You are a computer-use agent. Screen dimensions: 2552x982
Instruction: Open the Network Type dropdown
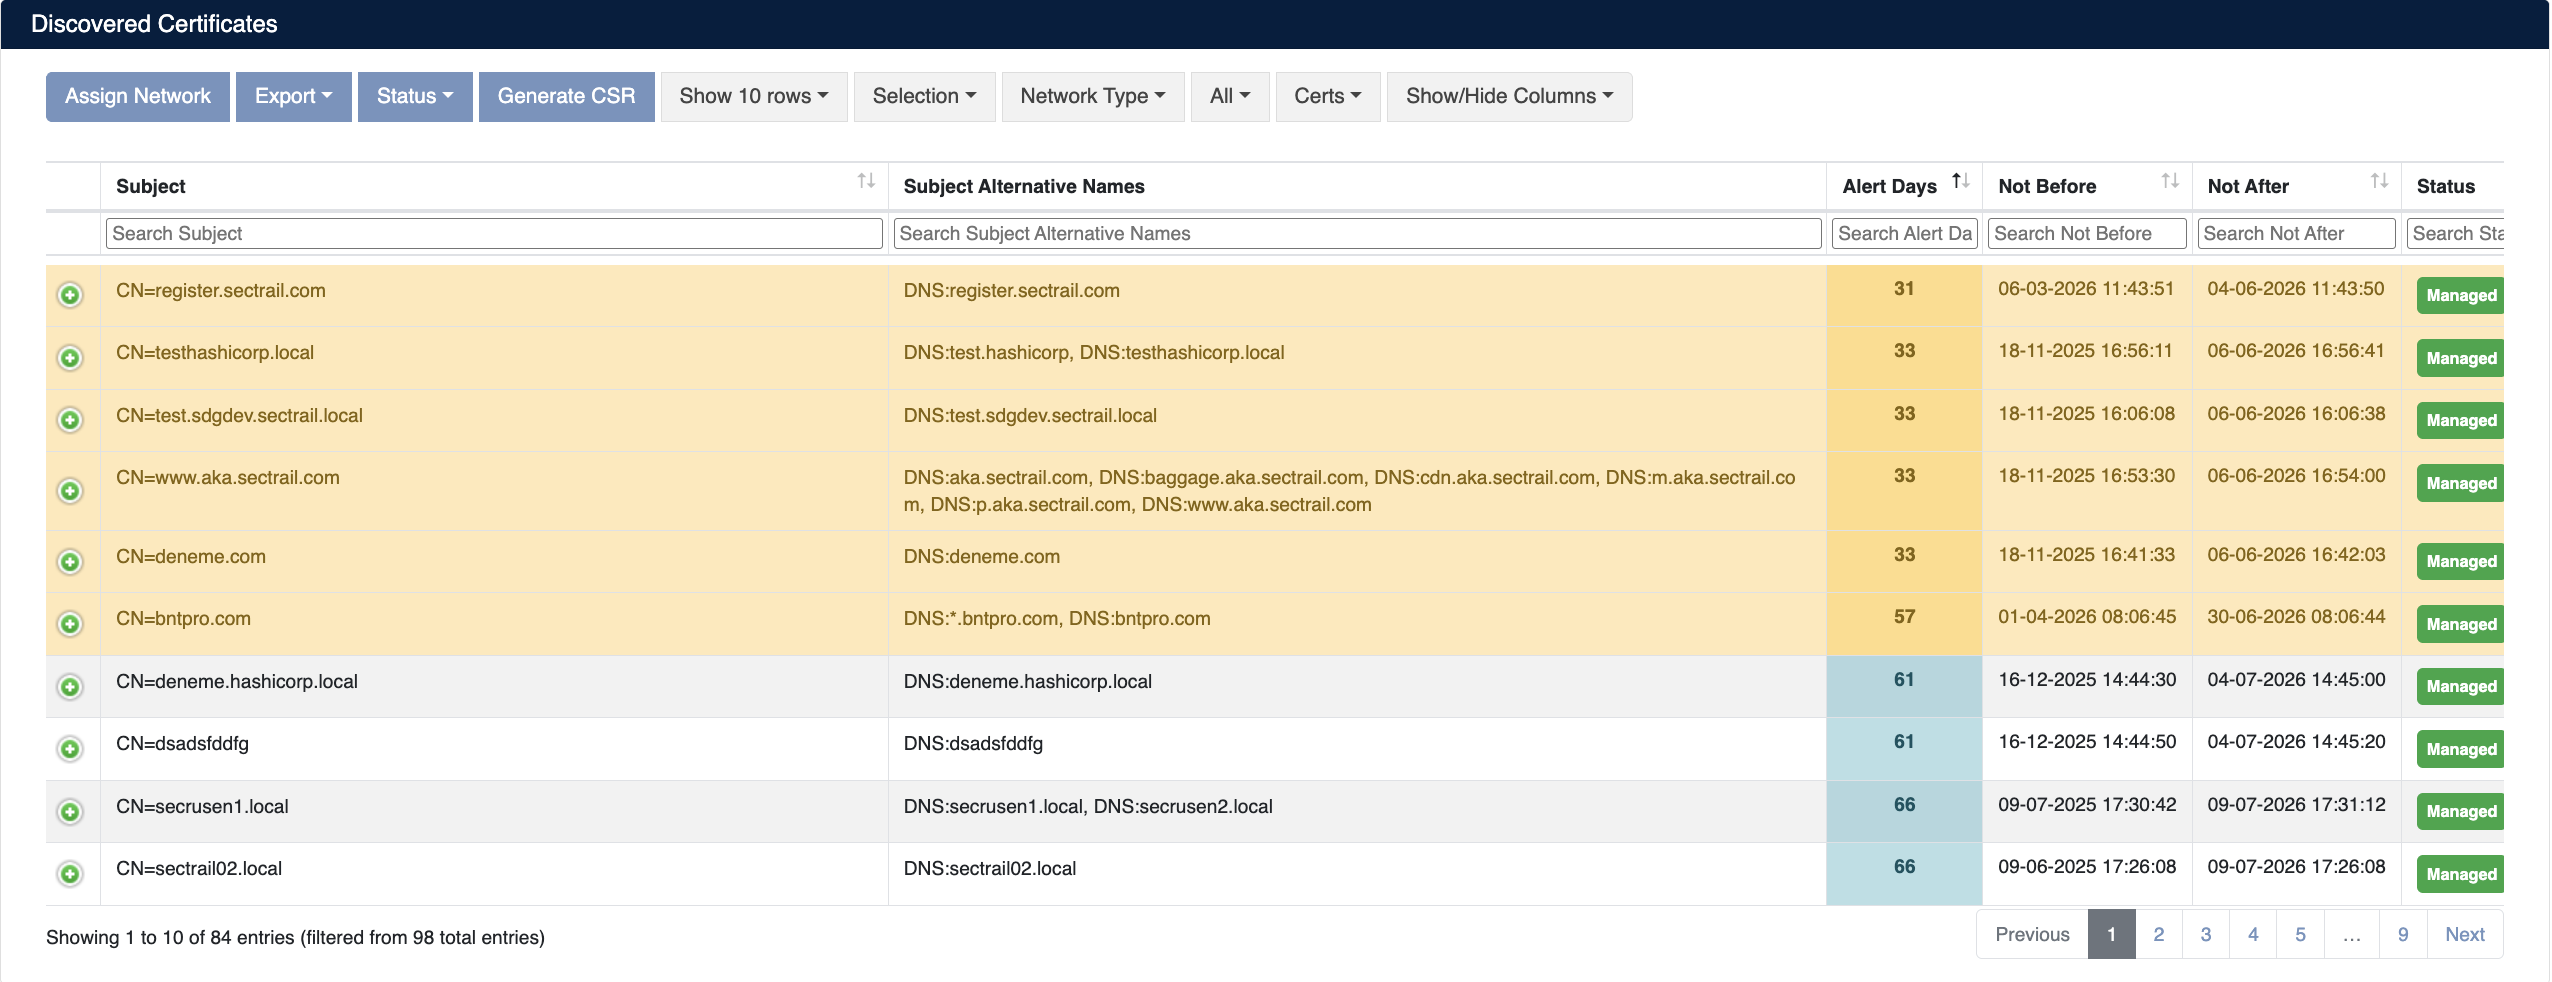(x=1093, y=97)
